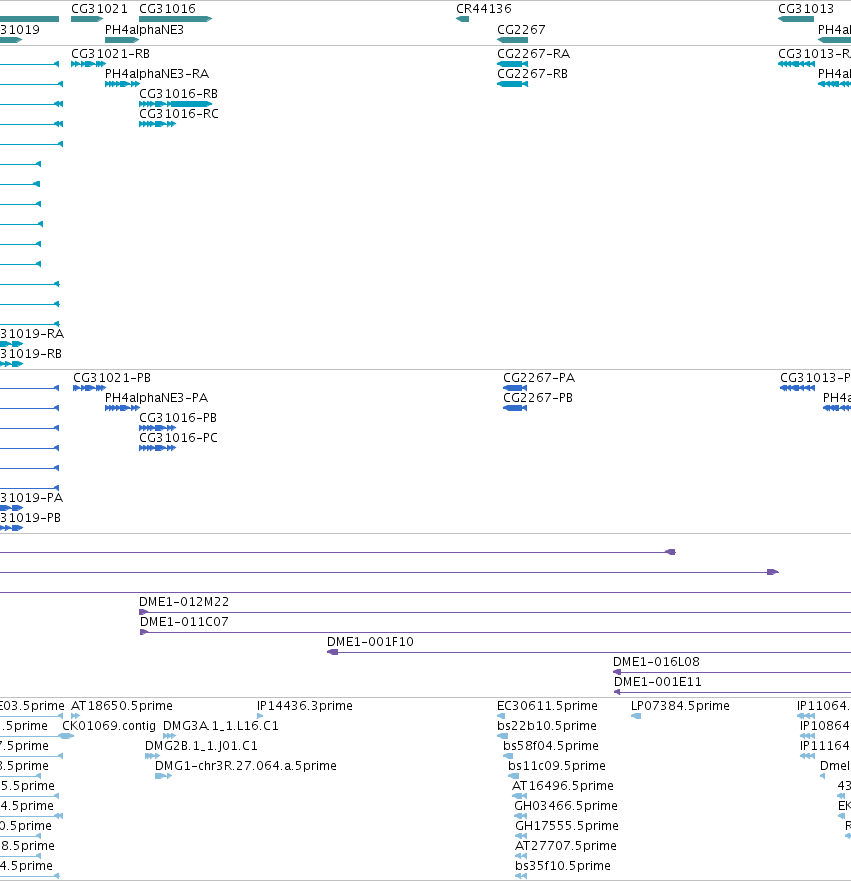This screenshot has width=851, height=881.
Task: Select EST IP14436.3prime
Action: 304,706
